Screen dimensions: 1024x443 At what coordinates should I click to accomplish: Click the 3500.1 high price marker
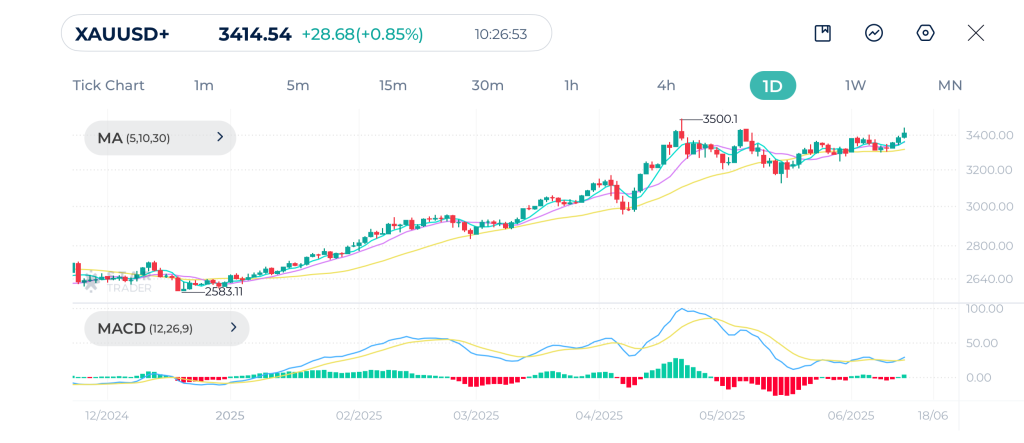(x=720, y=119)
